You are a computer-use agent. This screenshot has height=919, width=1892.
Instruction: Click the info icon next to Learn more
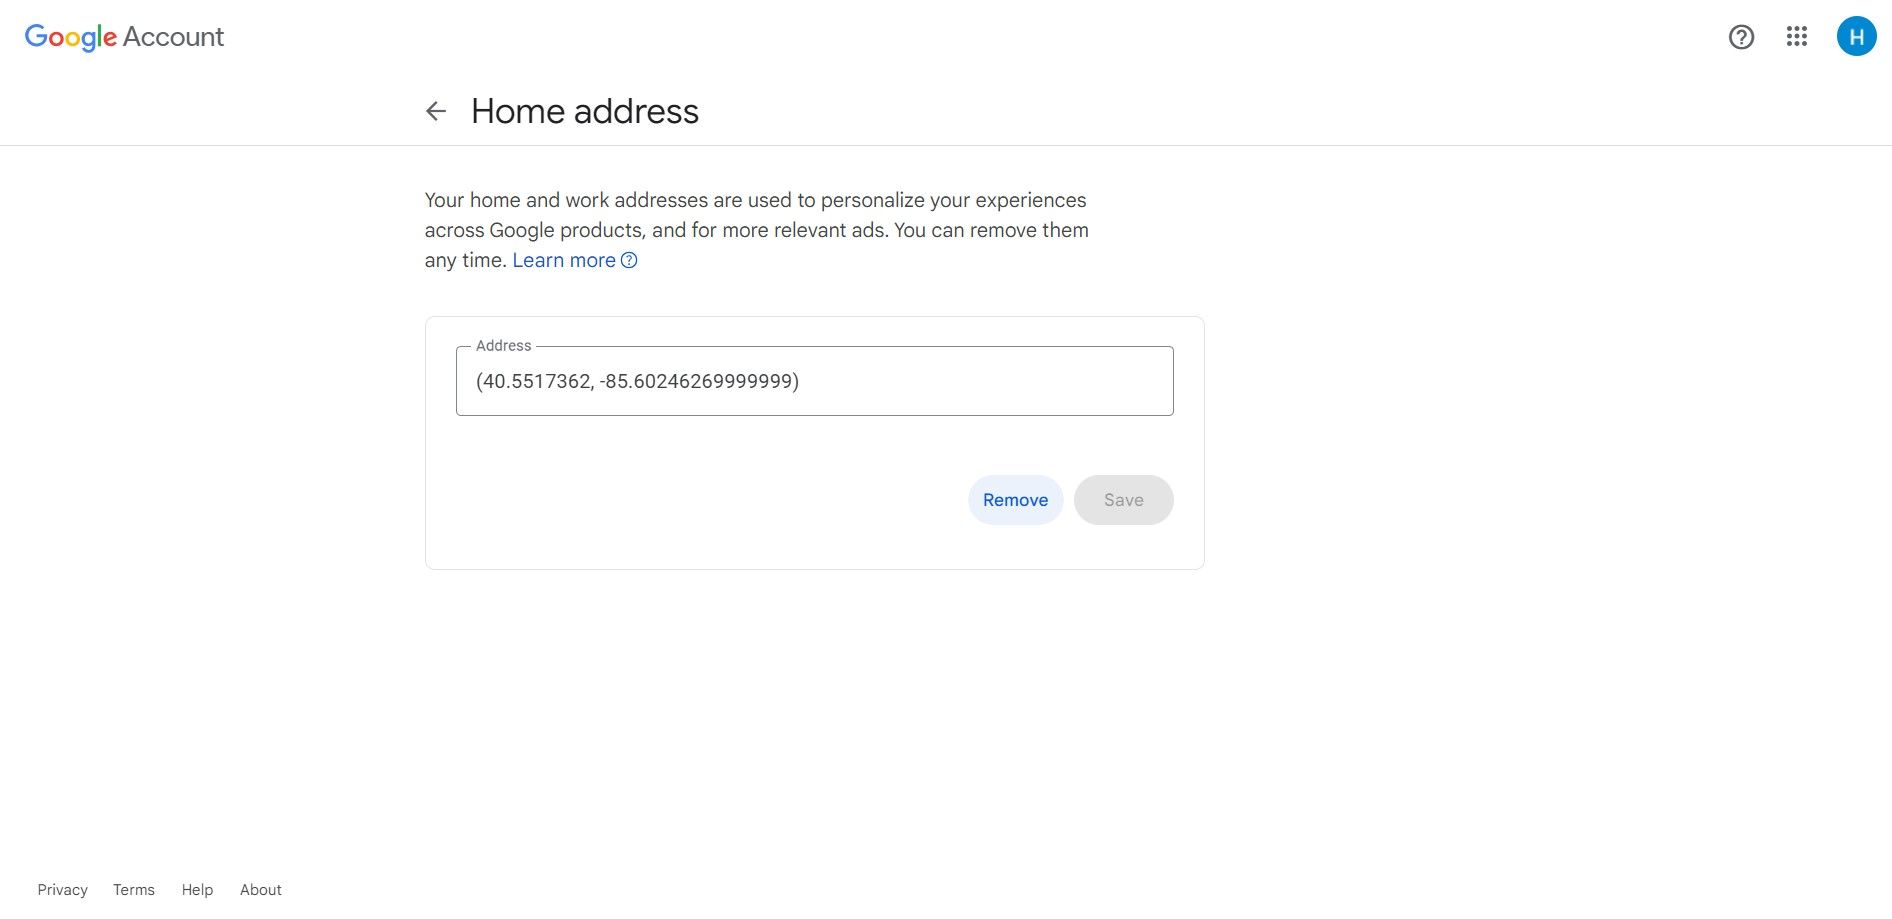(629, 260)
